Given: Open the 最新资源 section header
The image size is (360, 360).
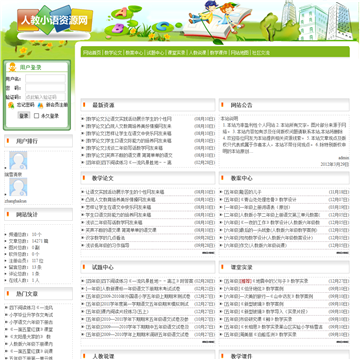Looking at the screenshot, I should pyautogui.click(x=103, y=105).
